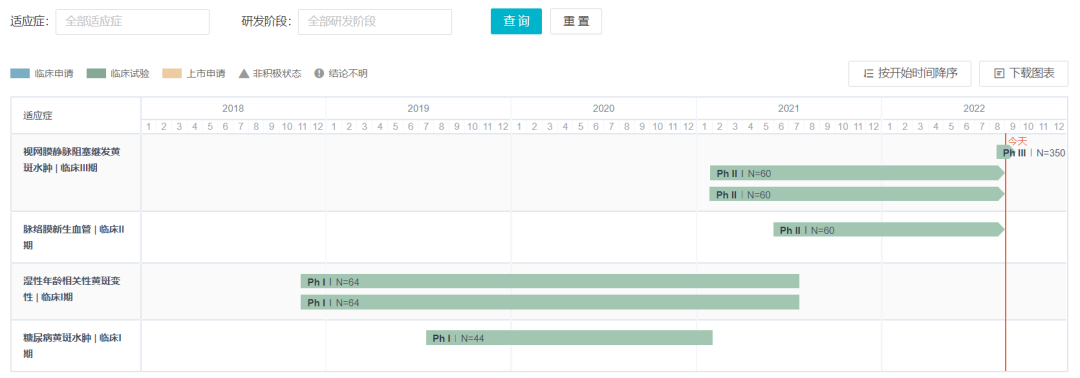Click the 适应症 column header
This screenshot has width=1080, height=378.
click(37, 115)
